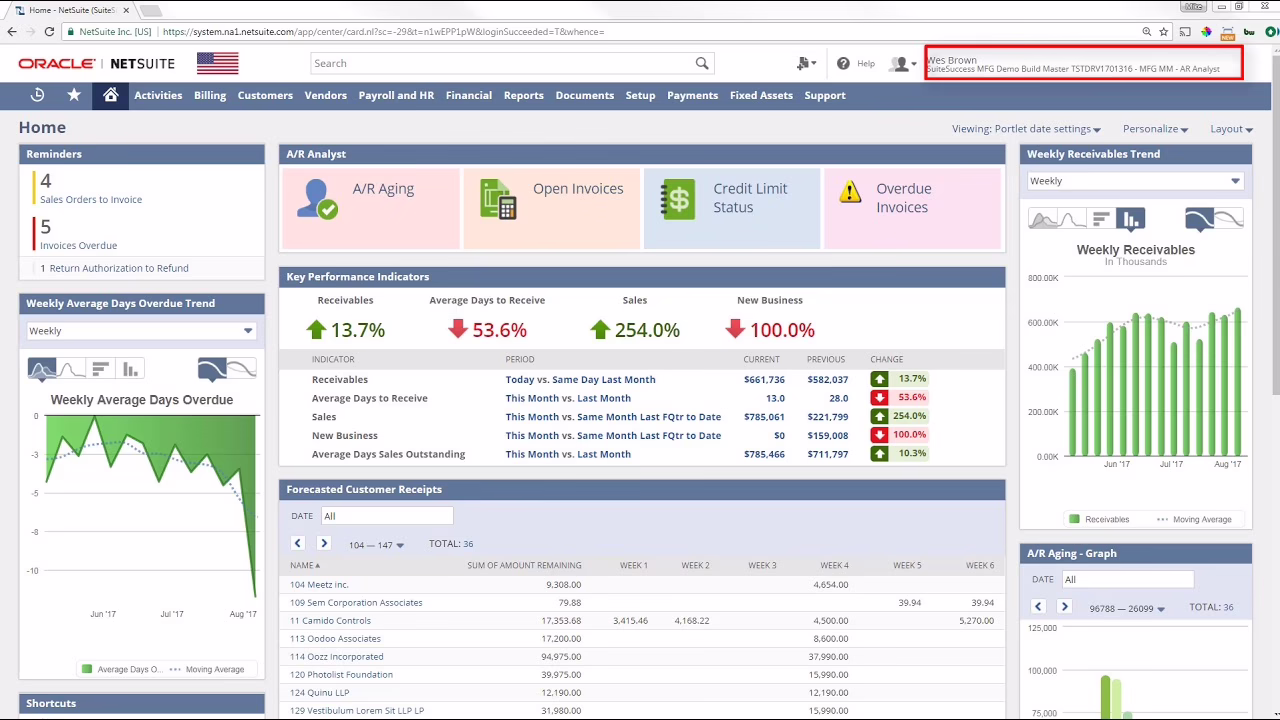This screenshot has height=720, width=1280.
Task: Open the Activities menu
Action: pyautogui.click(x=158, y=95)
